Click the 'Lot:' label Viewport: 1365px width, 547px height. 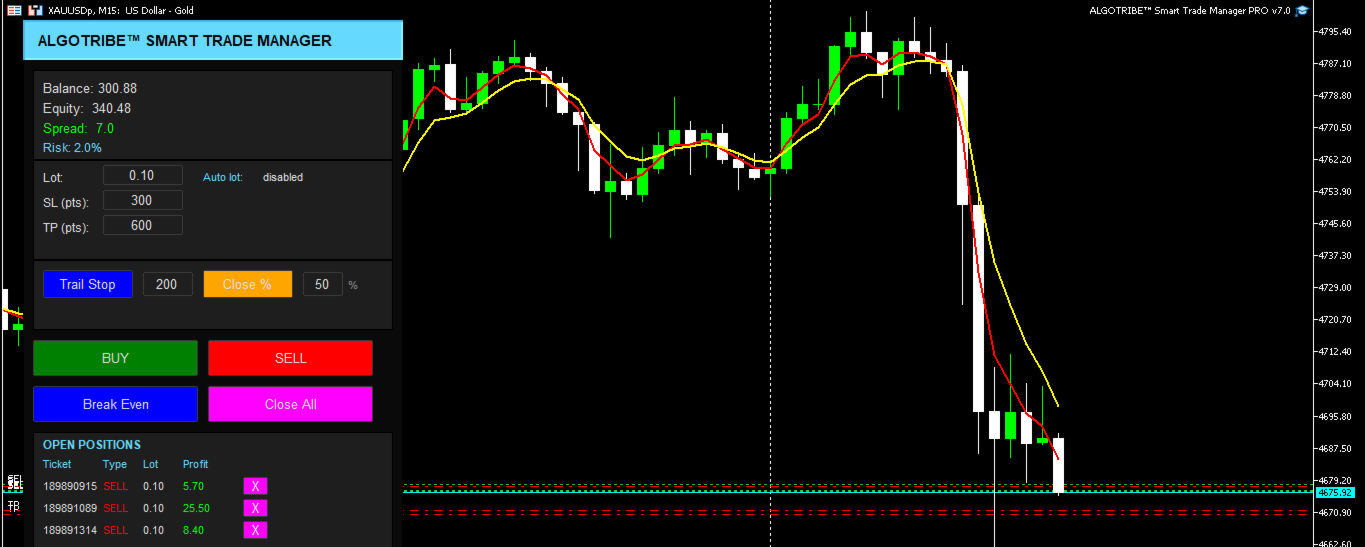(x=53, y=177)
